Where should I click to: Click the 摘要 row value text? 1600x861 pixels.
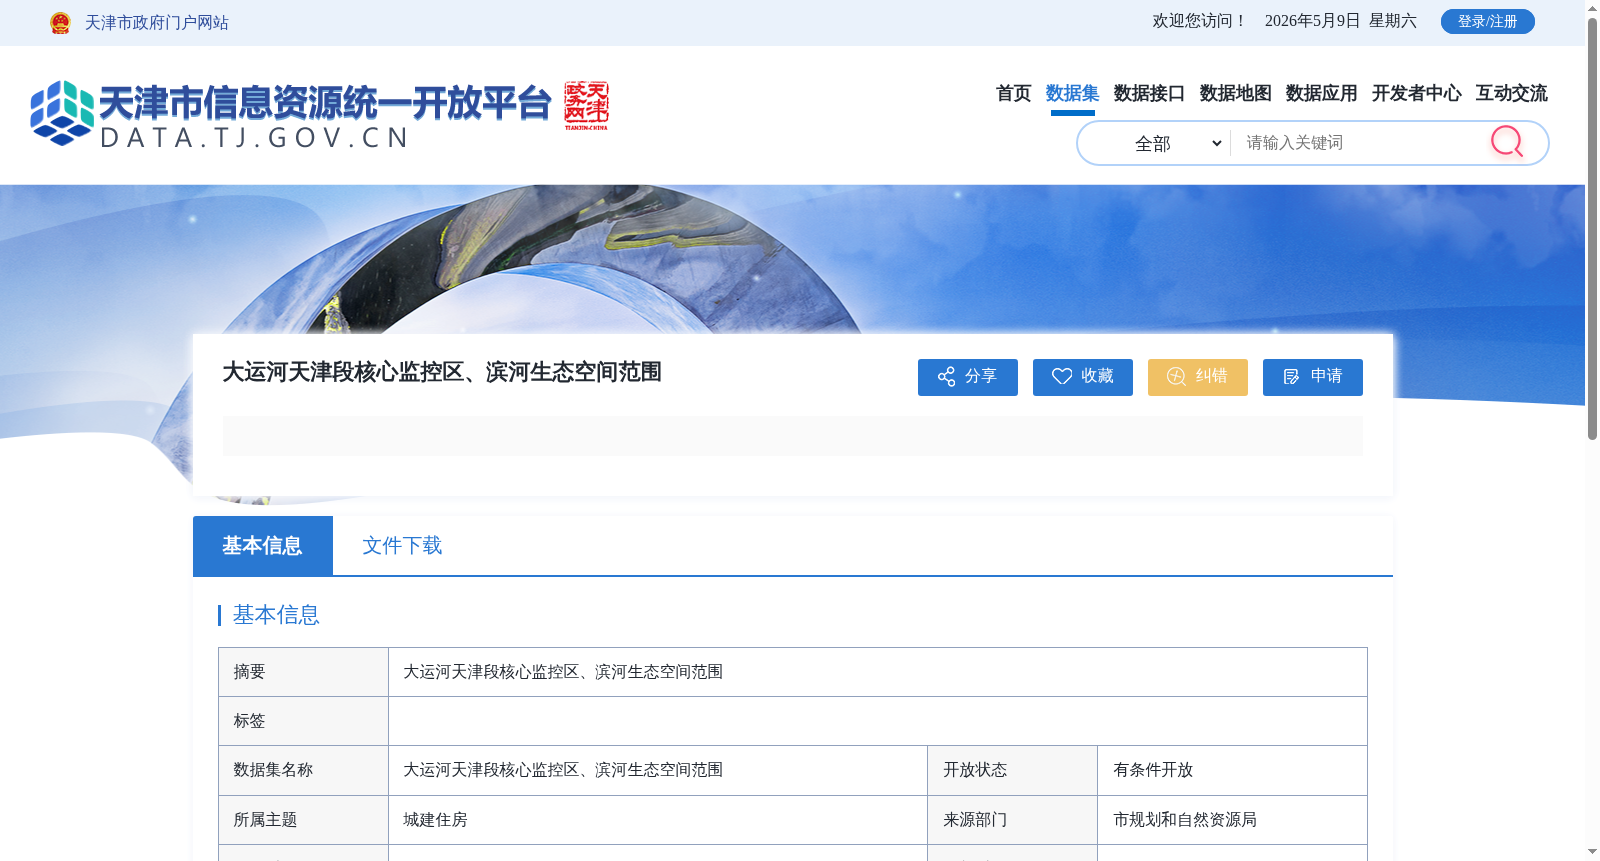point(563,672)
